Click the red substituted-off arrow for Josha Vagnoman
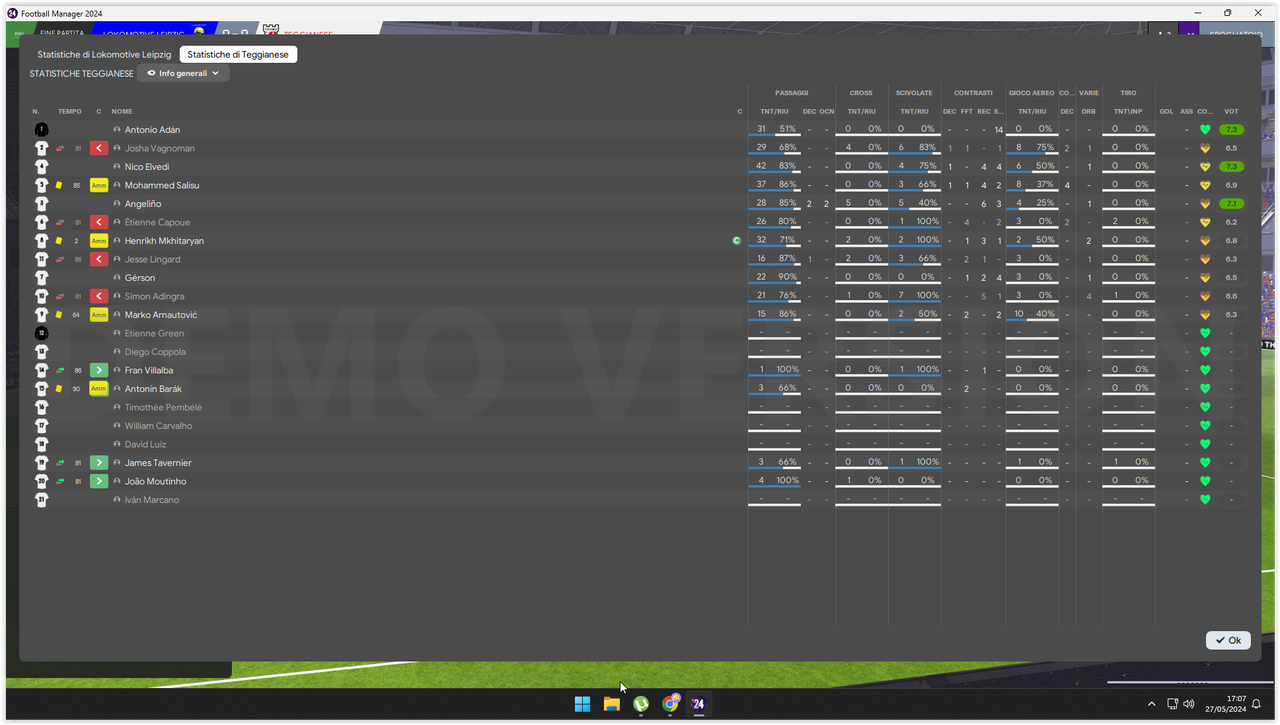 [x=99, y=148]
